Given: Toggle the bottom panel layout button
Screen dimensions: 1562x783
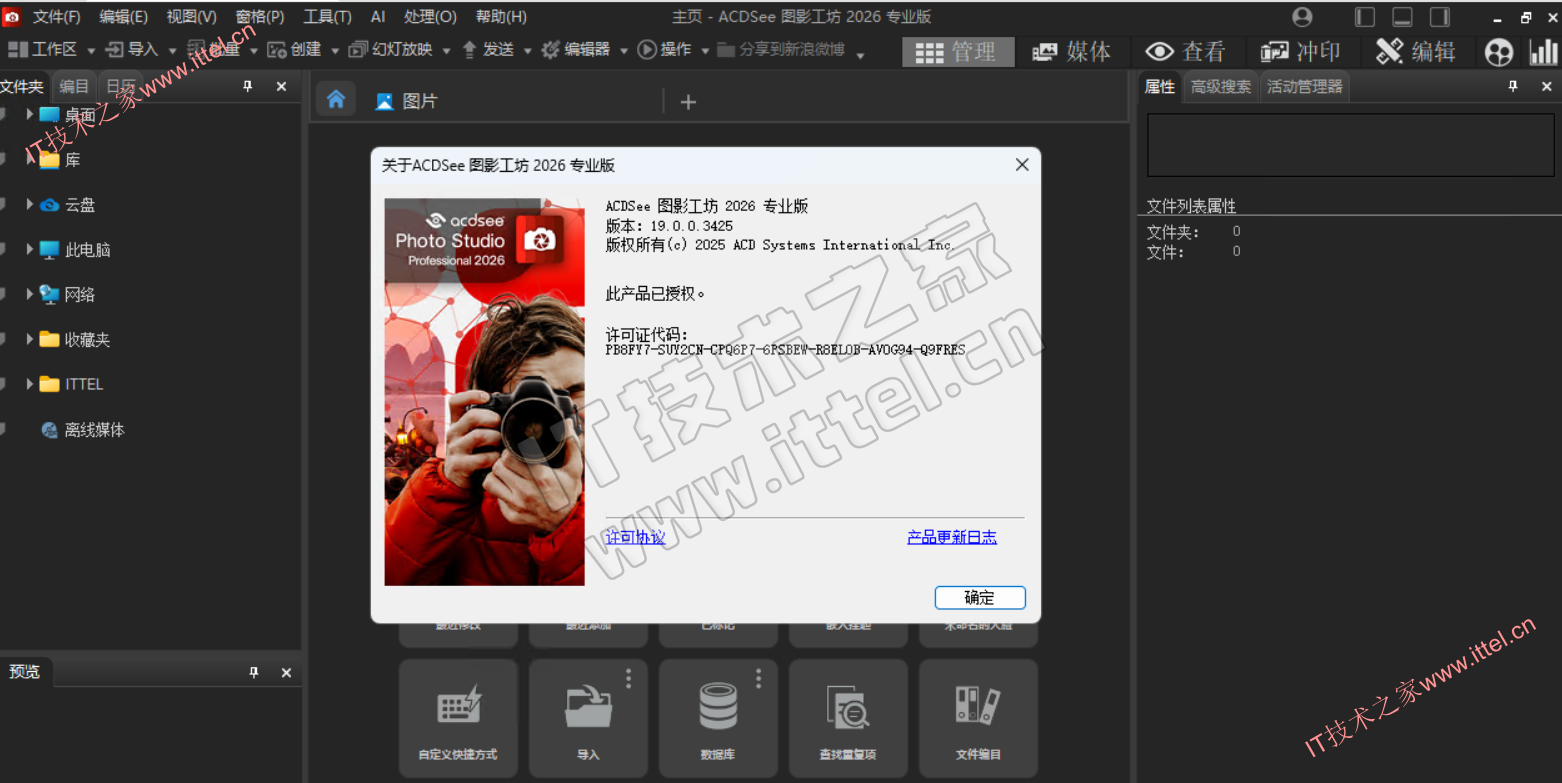Looking at the screenshot, I should coord(1402,17).
